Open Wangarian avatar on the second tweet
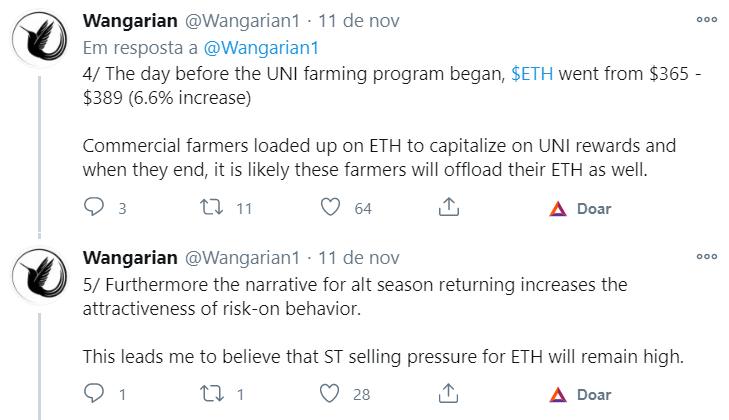 click(x=40, y=275)
